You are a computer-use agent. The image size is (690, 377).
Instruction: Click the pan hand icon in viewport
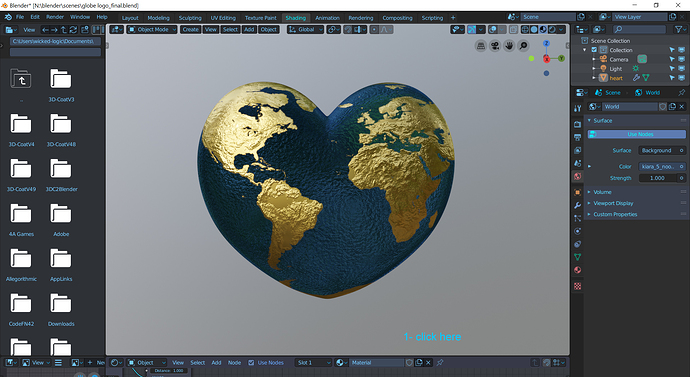tap(509, 46)
